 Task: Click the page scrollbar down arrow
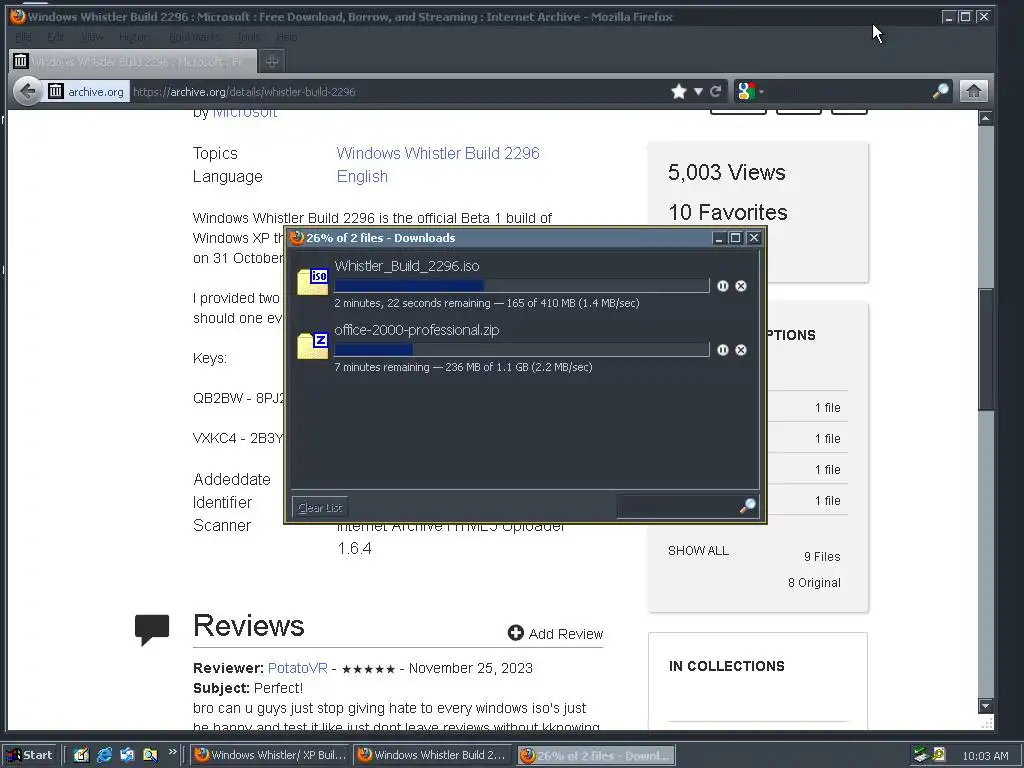pos(985,705)
